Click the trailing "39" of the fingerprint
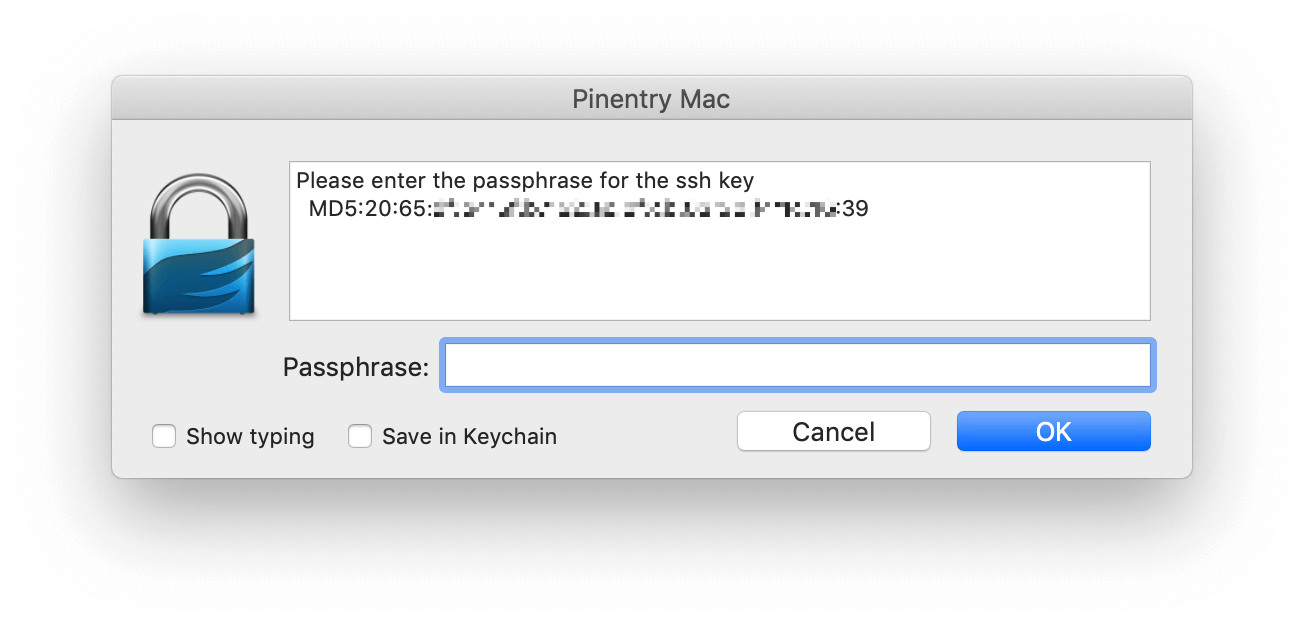Image resolution: width=1304 pixels, height=626 pixels. (x=855, y=209)
